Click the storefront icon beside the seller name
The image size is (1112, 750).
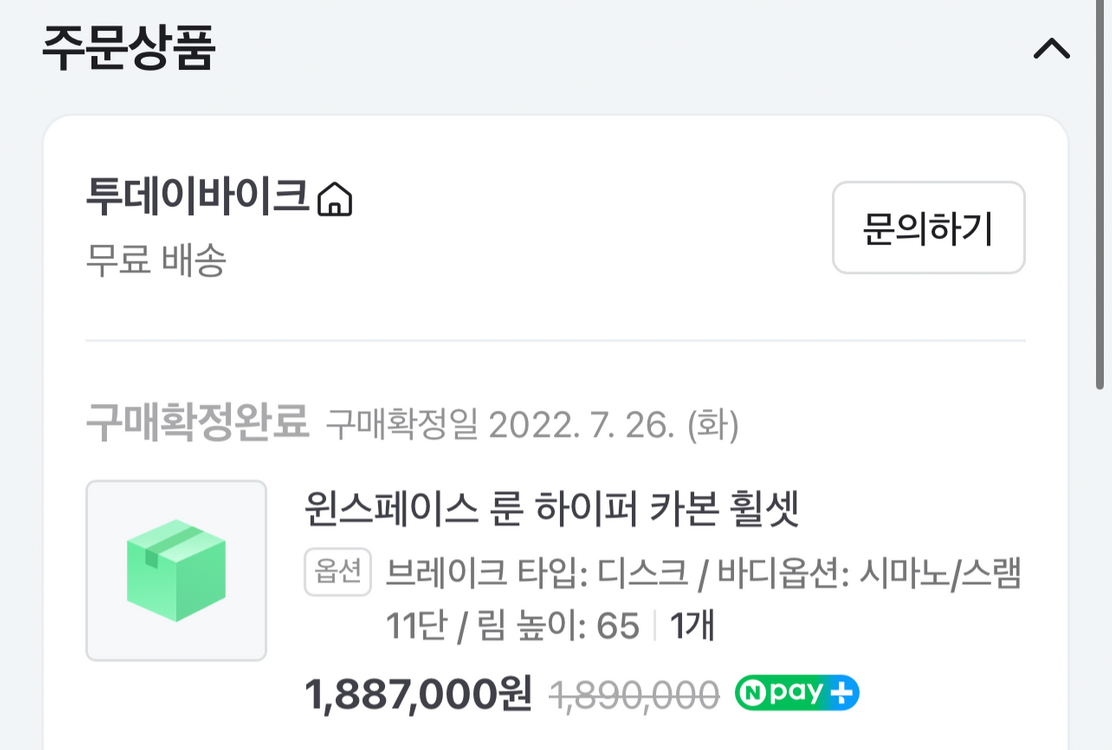tap(337, 200)
